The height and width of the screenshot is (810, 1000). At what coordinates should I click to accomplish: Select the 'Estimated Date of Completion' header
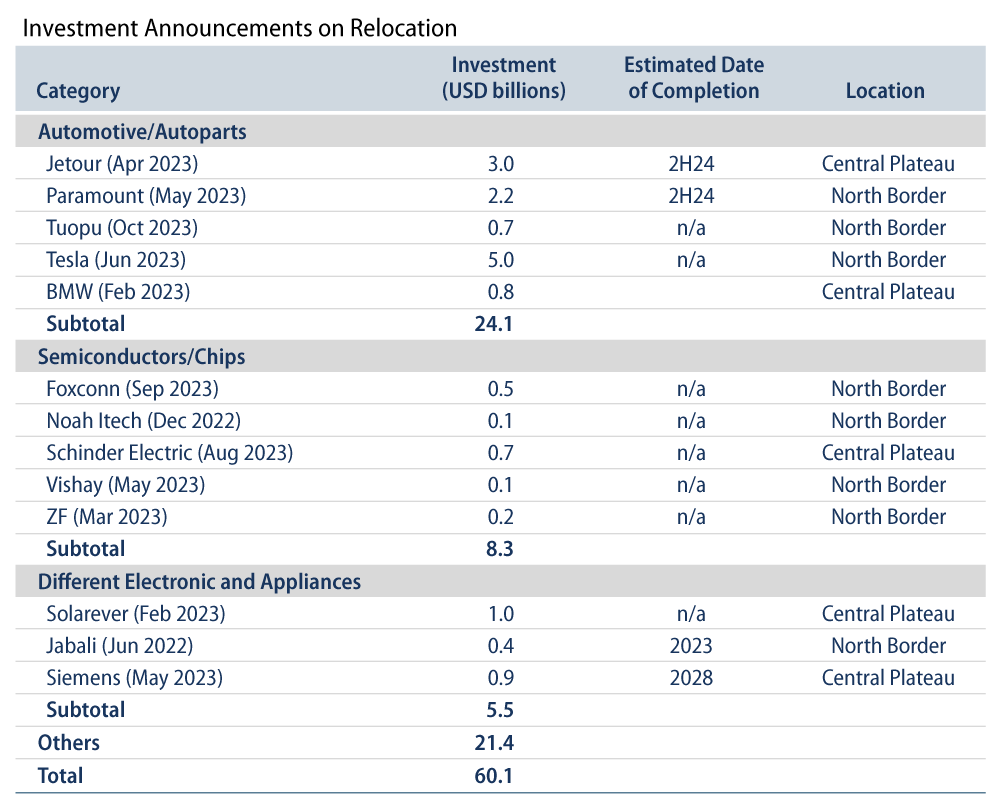point(694,78)
